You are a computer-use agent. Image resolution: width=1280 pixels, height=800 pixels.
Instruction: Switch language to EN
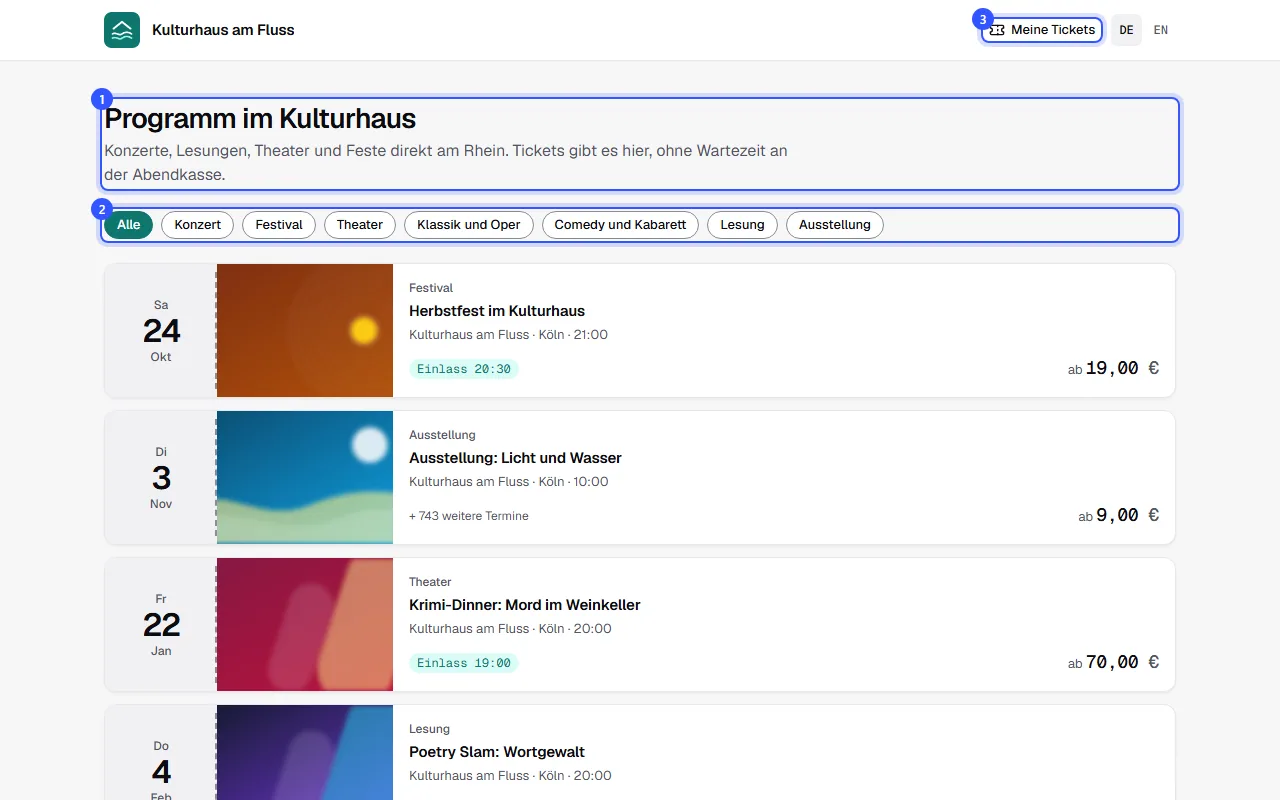coord(1161,30)
